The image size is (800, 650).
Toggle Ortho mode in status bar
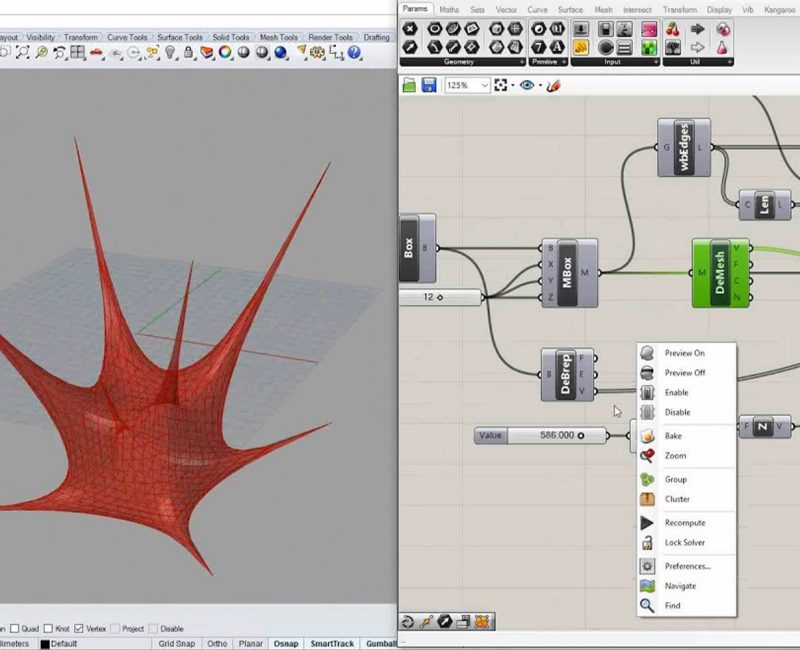click(x=217, y=644)
